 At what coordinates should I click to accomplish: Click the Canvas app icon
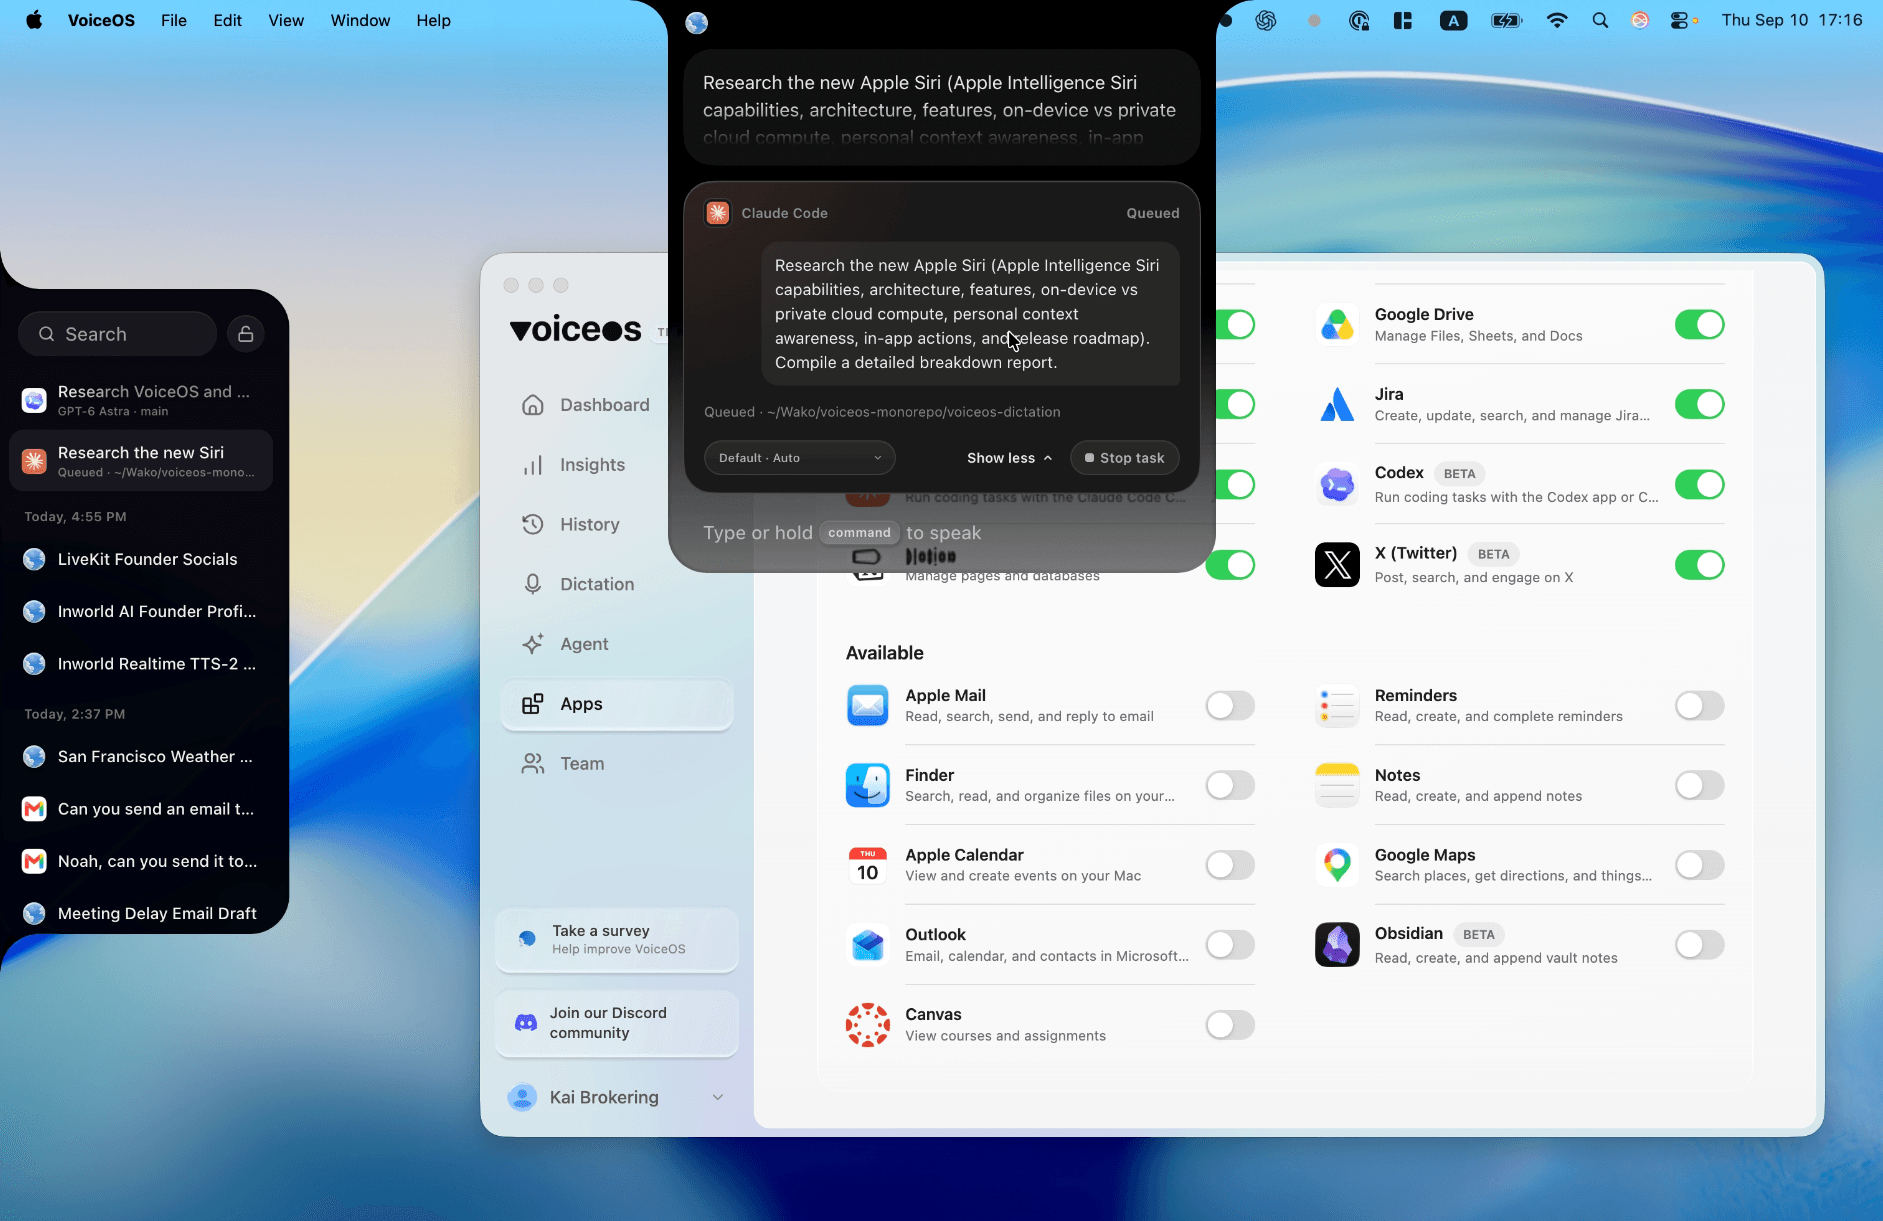click(x=868, y=1025)
